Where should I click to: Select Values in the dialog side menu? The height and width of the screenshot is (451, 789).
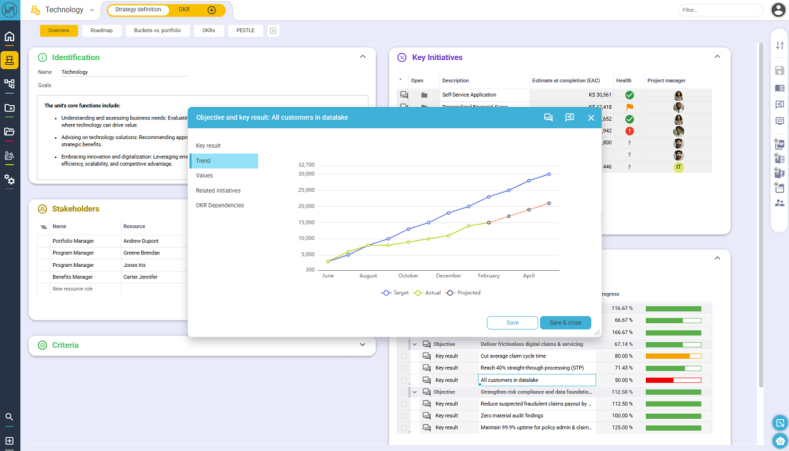[204, 175]
